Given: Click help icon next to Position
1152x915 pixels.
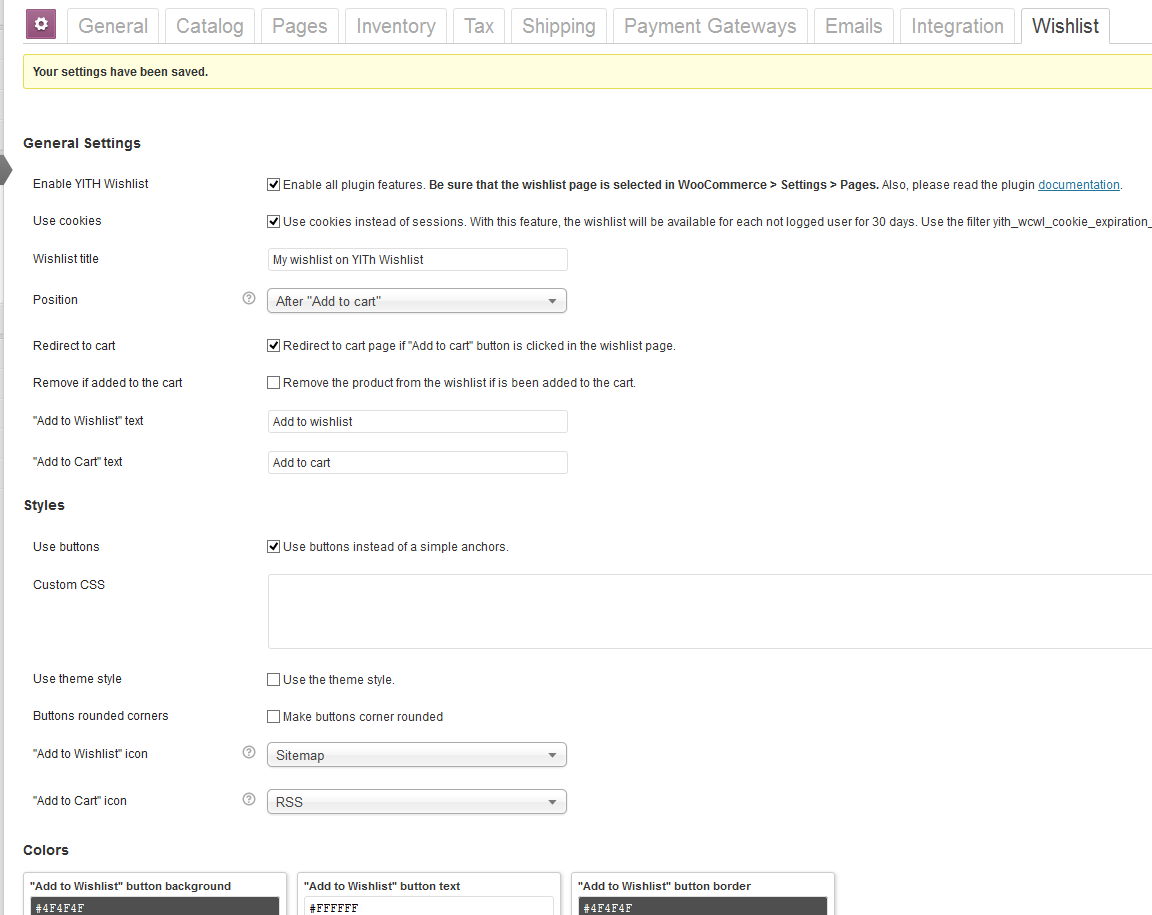Looking at the screenshot, I should point(249,299).
